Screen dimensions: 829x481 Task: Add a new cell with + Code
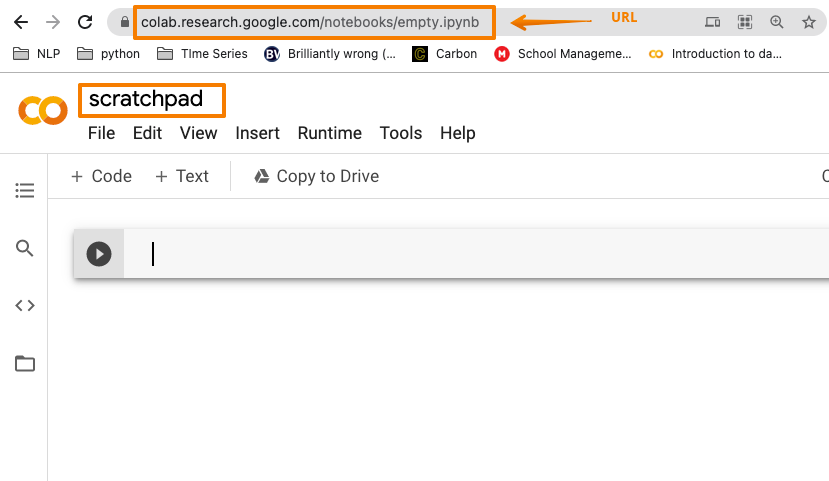[102, 176]
